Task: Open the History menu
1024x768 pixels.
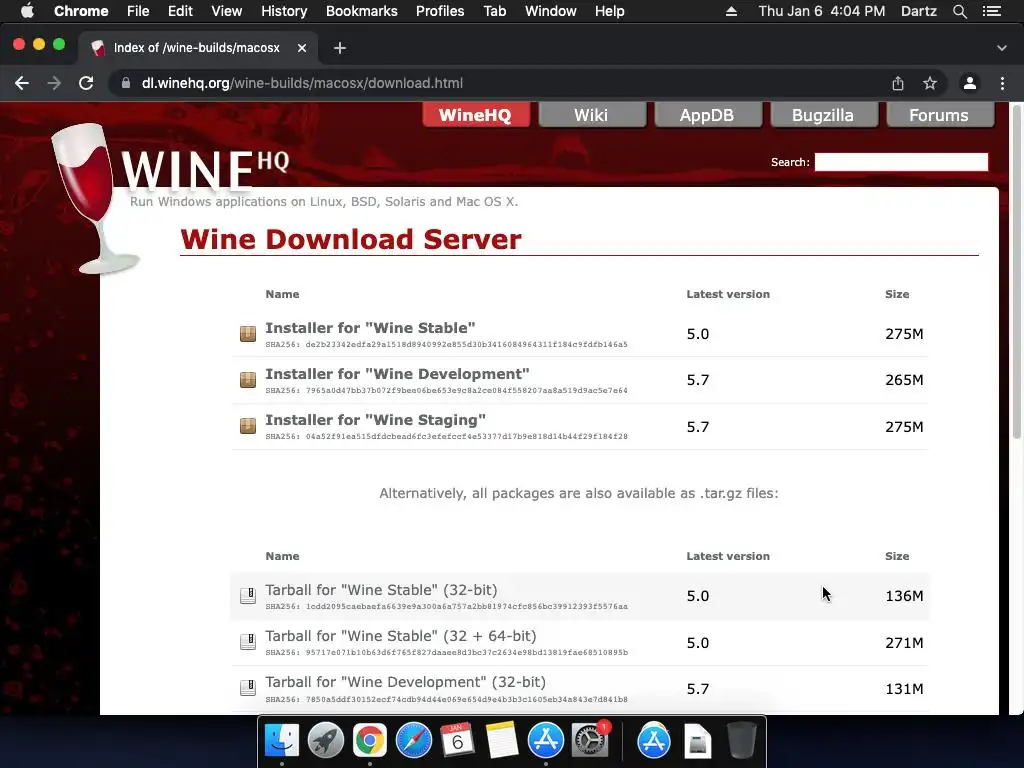Action: pos(284,11)
